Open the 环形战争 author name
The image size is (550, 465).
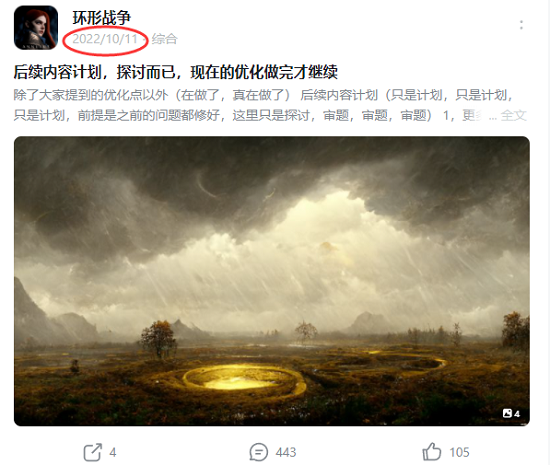pyautogui.click(x=102, y=18)
